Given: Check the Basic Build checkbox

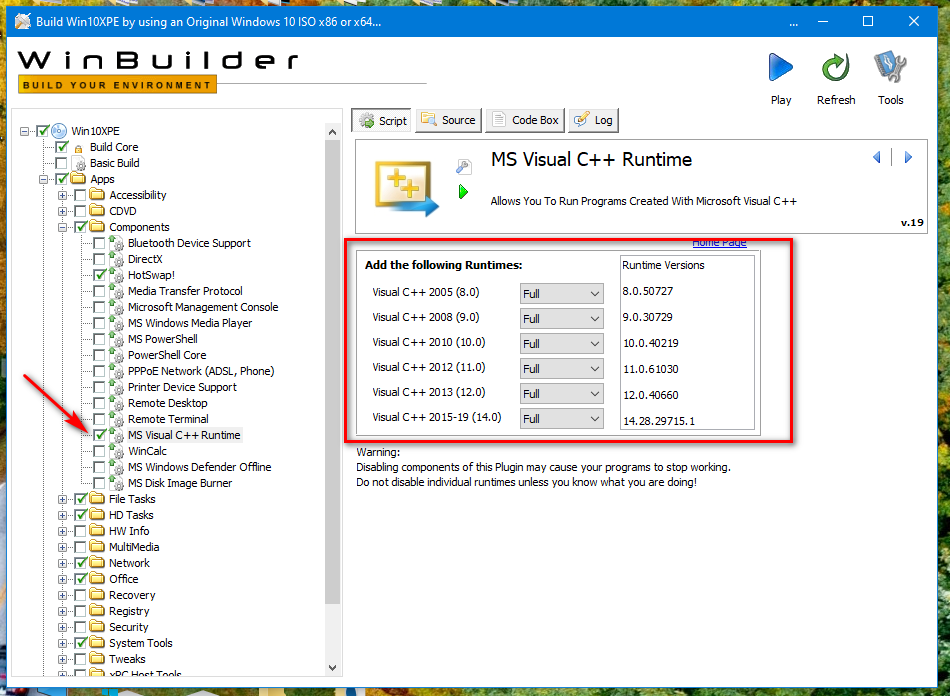Looking at the screenshot, I should (x=61, y=163).
